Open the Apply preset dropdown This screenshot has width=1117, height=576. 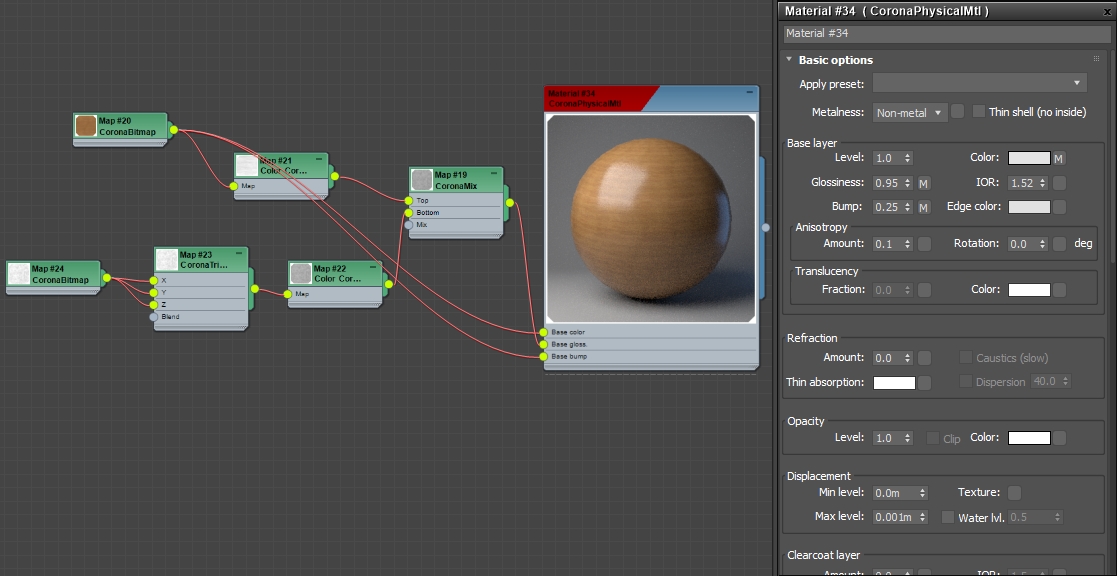(980, 83)
